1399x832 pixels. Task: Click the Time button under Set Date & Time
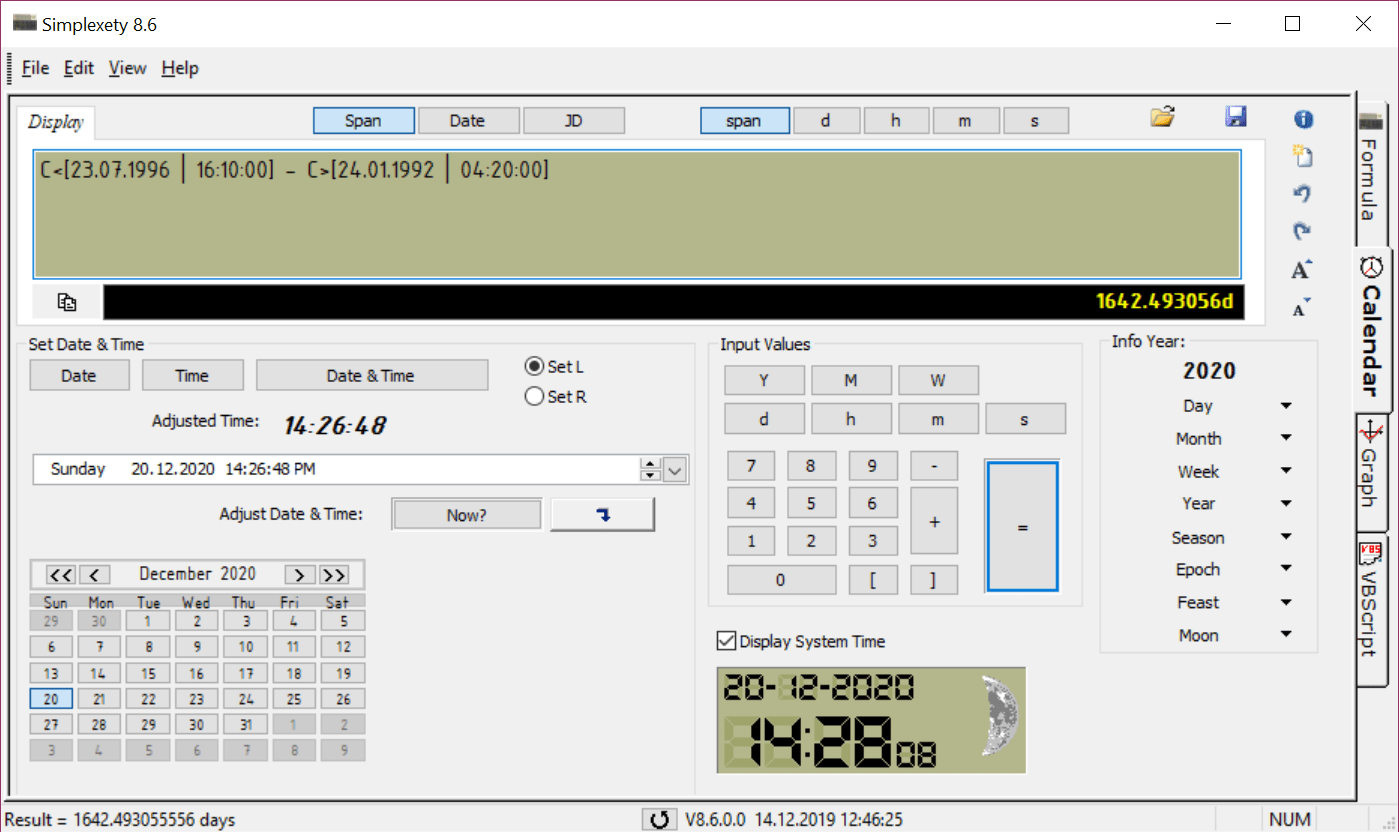click(x=192, y=376)
